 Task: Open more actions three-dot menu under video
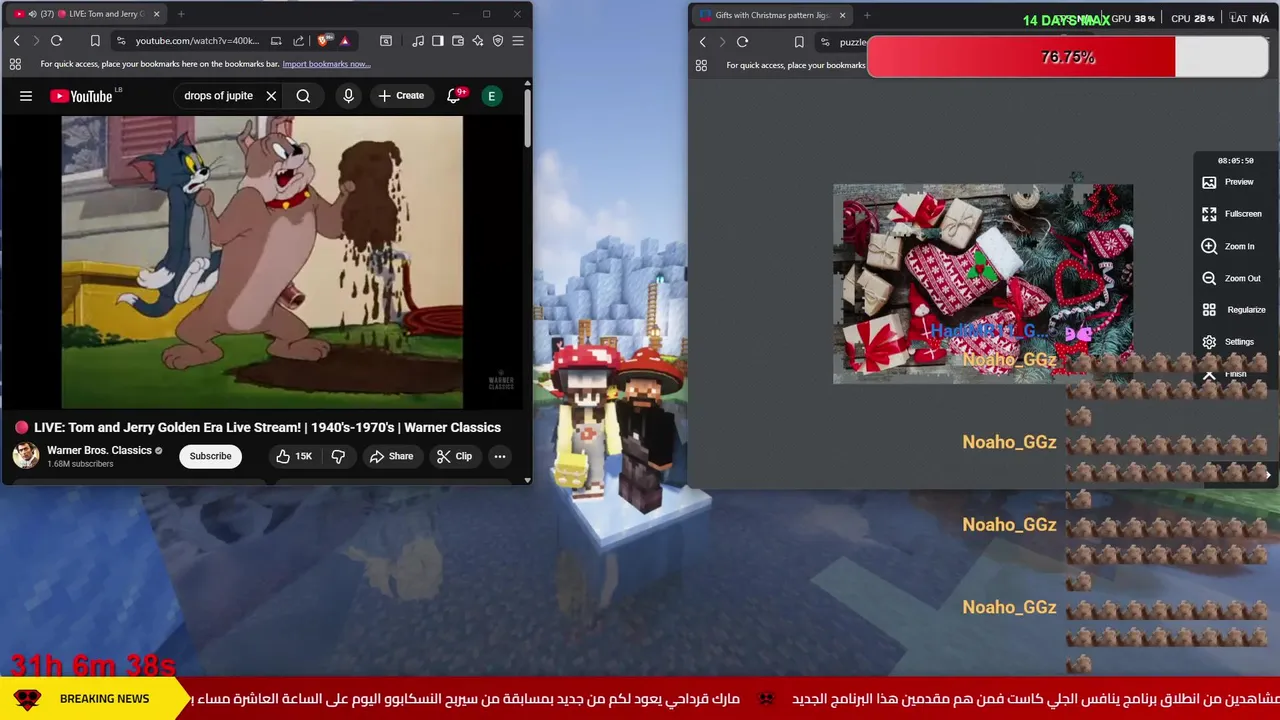(499, 456)
